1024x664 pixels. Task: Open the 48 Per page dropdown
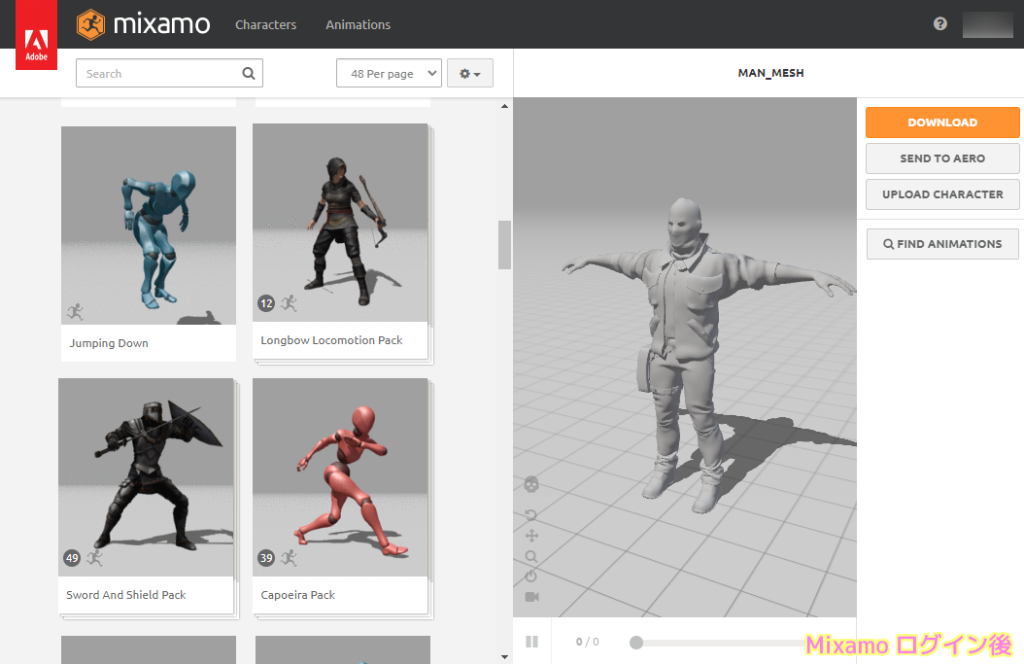388,73
